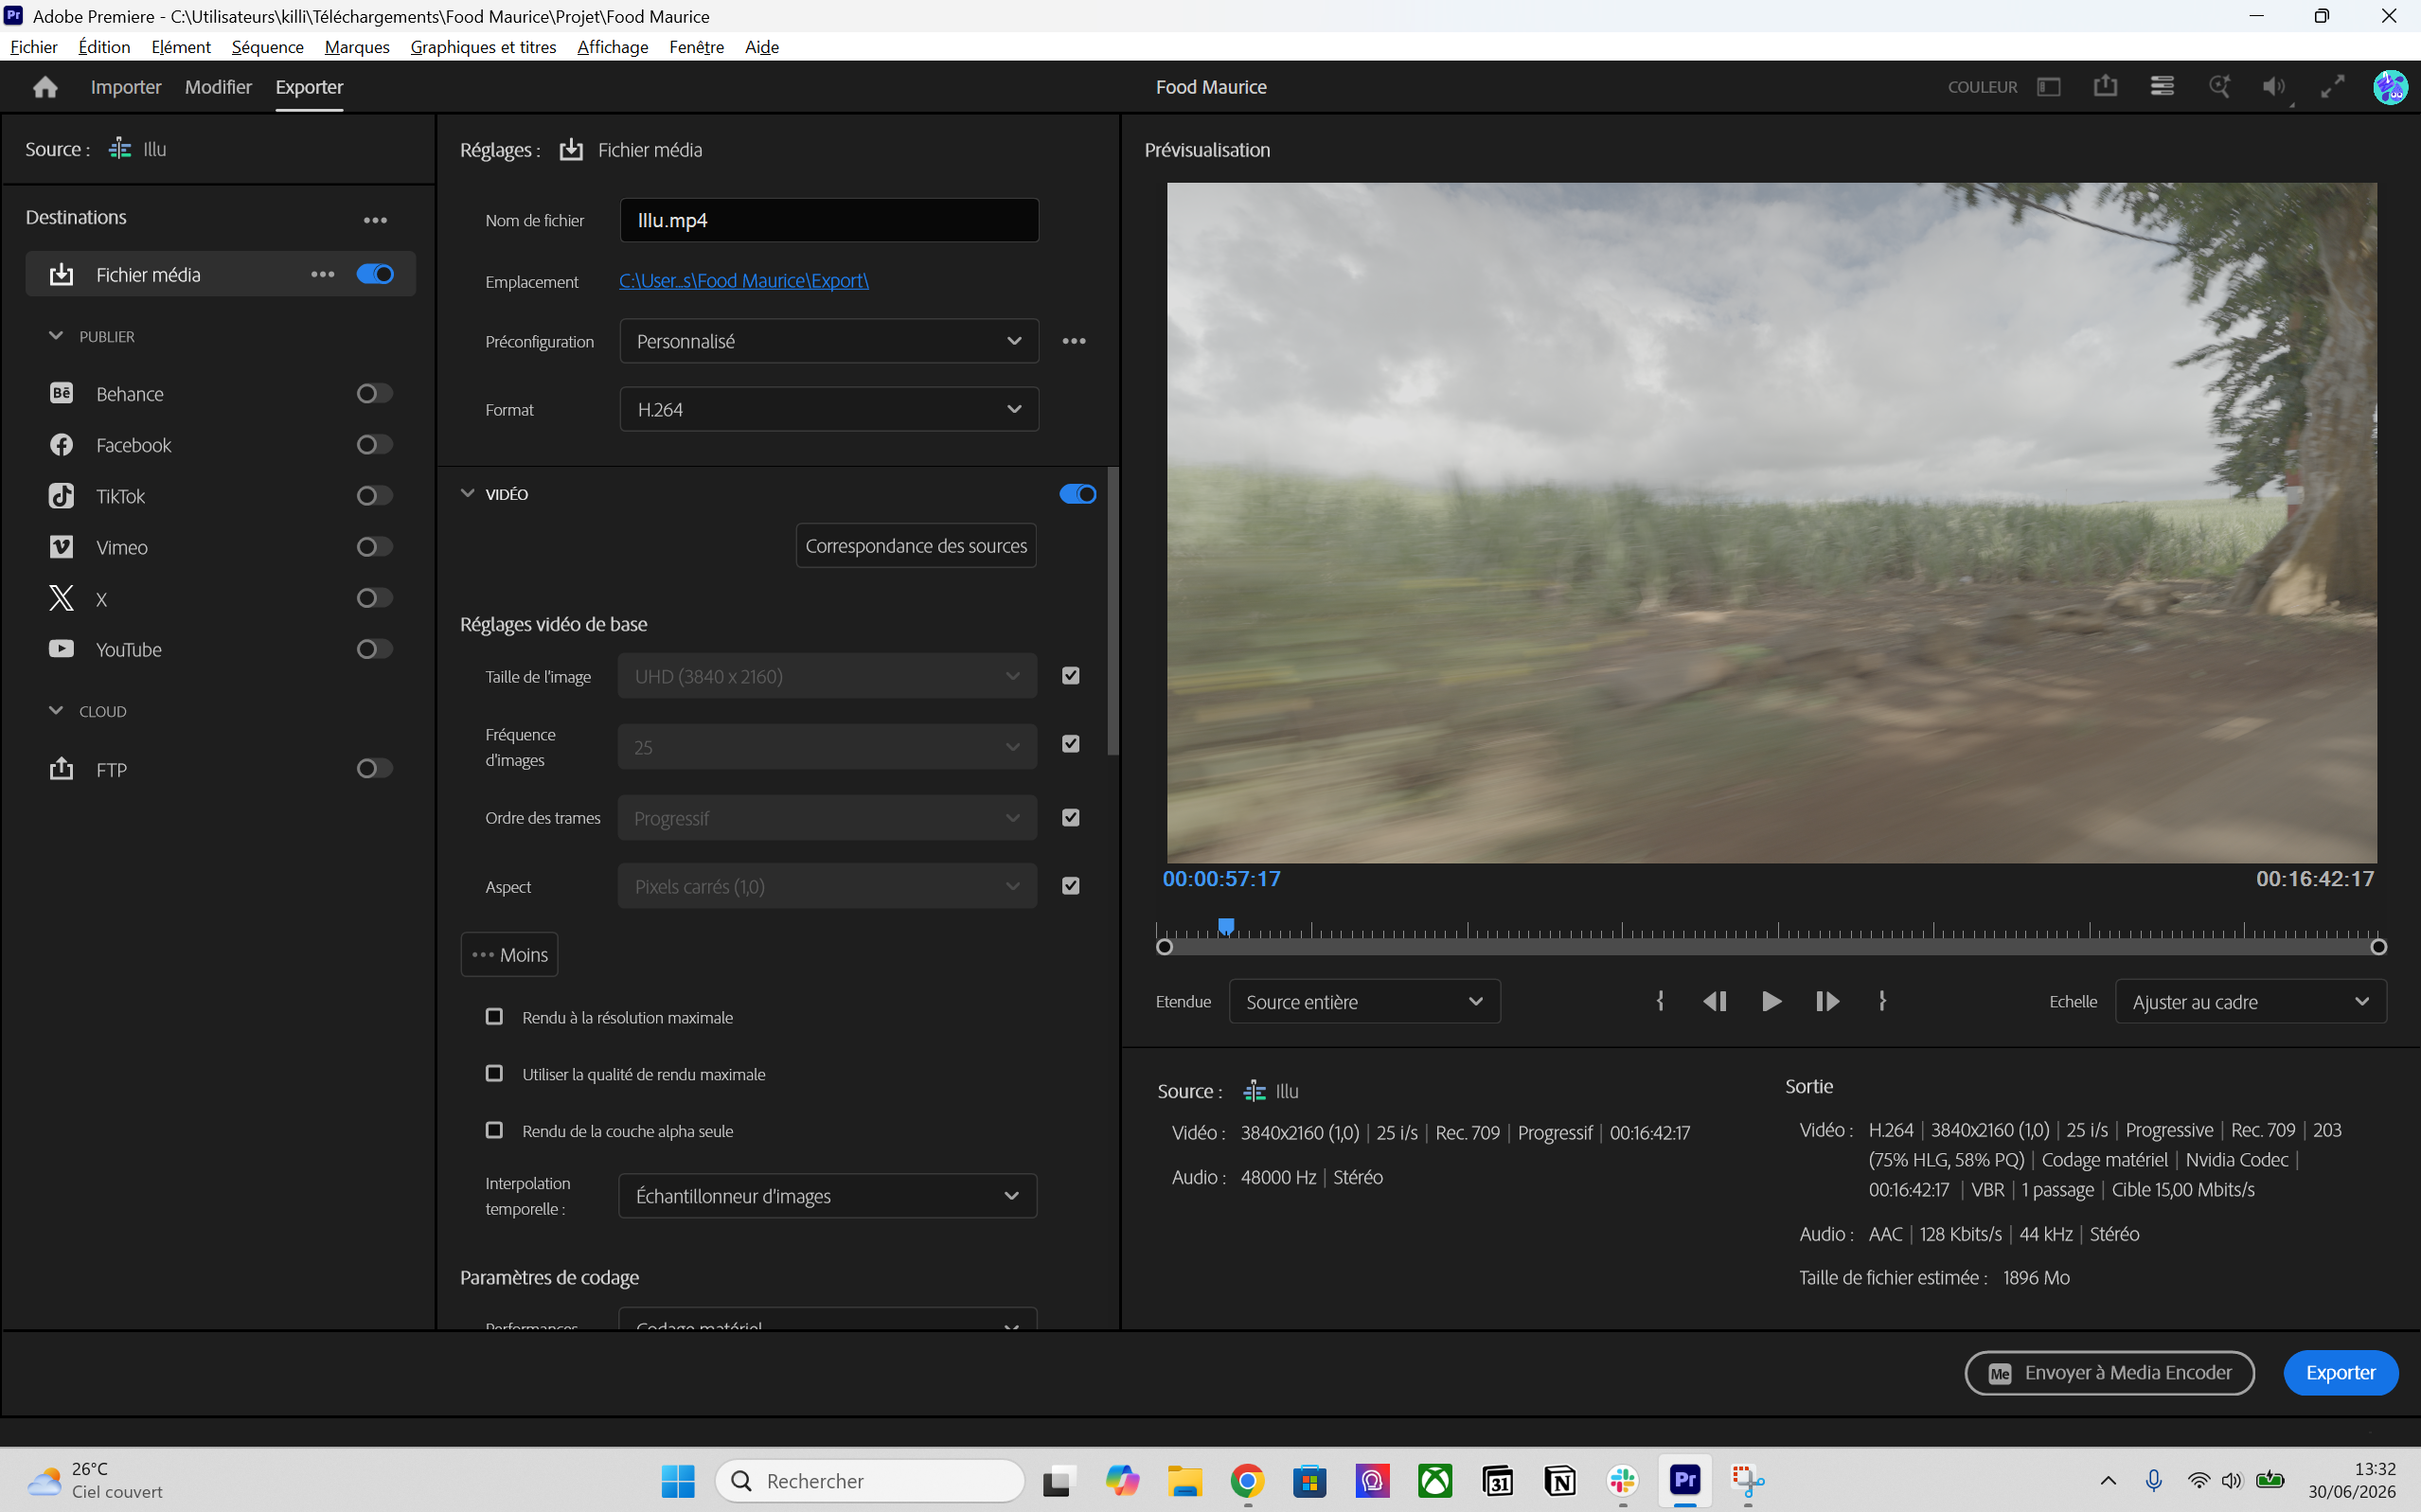Open the Etendue Source entière dropdown
The image size is (2421, 1512).
point(1364,1001)
